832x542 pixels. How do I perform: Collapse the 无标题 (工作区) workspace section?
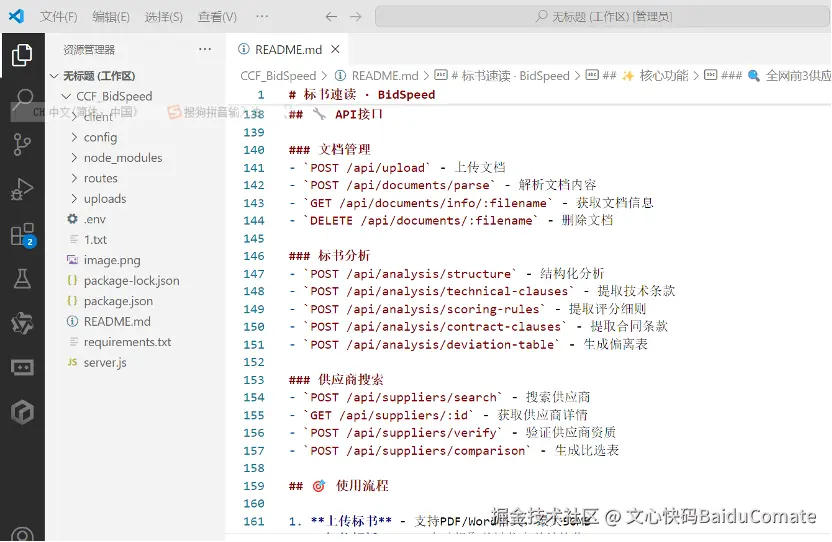54,76
